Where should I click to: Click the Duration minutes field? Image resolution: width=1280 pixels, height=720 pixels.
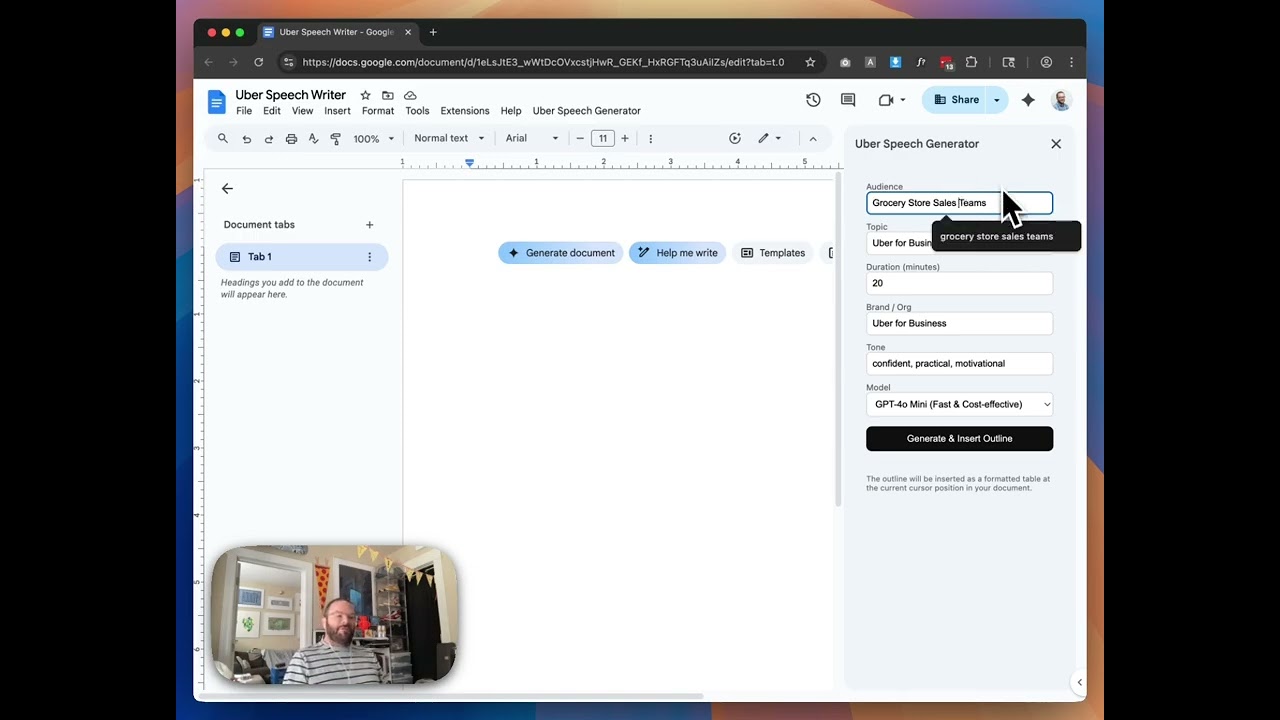959,283
